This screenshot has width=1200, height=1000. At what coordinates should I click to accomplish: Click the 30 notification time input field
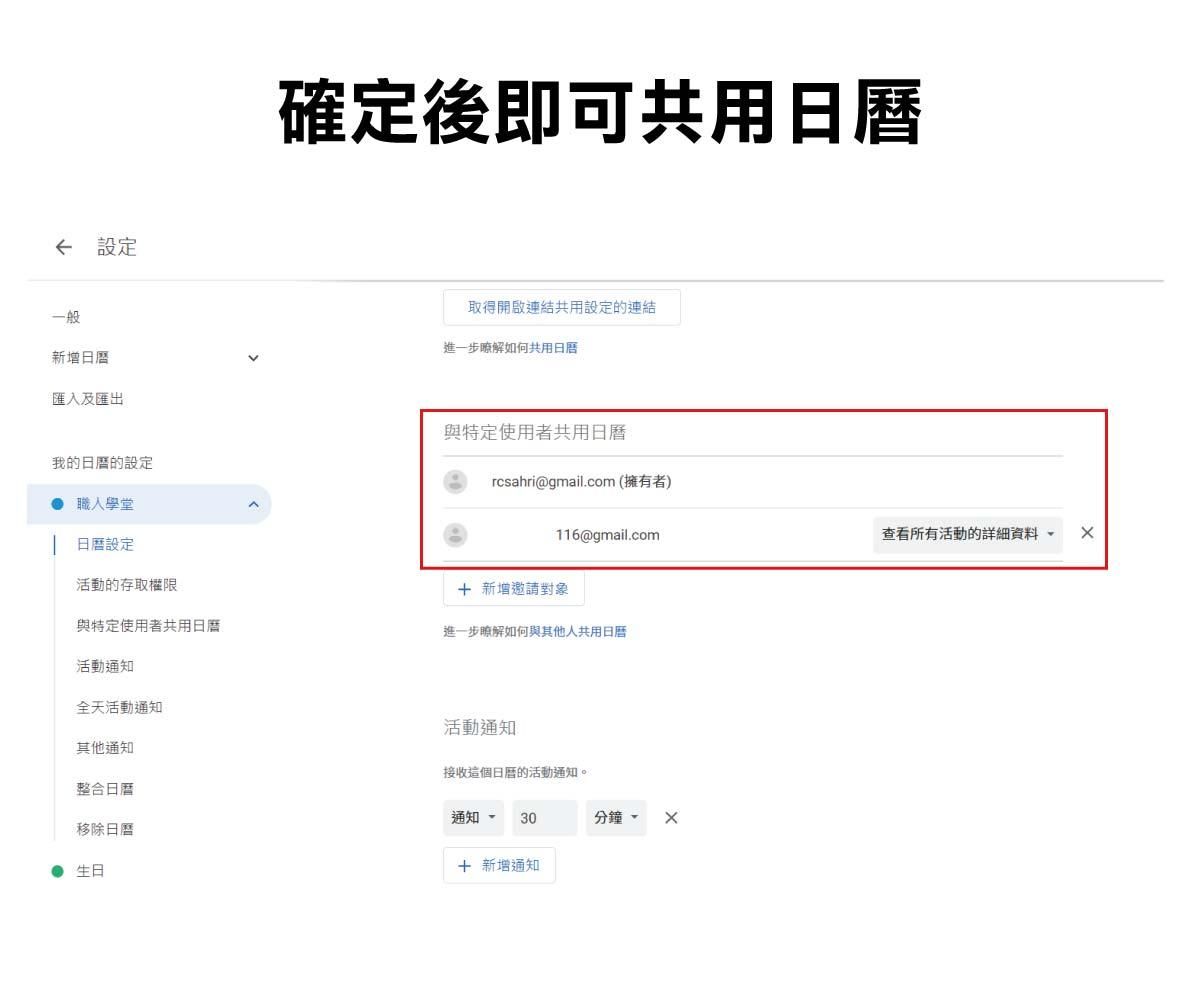click(543, 817)
